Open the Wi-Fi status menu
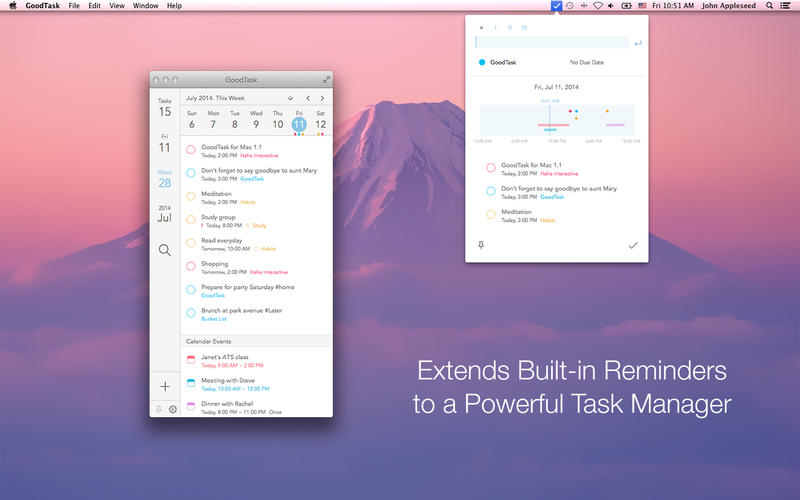The image size is (800, 500). click(x=597, y=6)
